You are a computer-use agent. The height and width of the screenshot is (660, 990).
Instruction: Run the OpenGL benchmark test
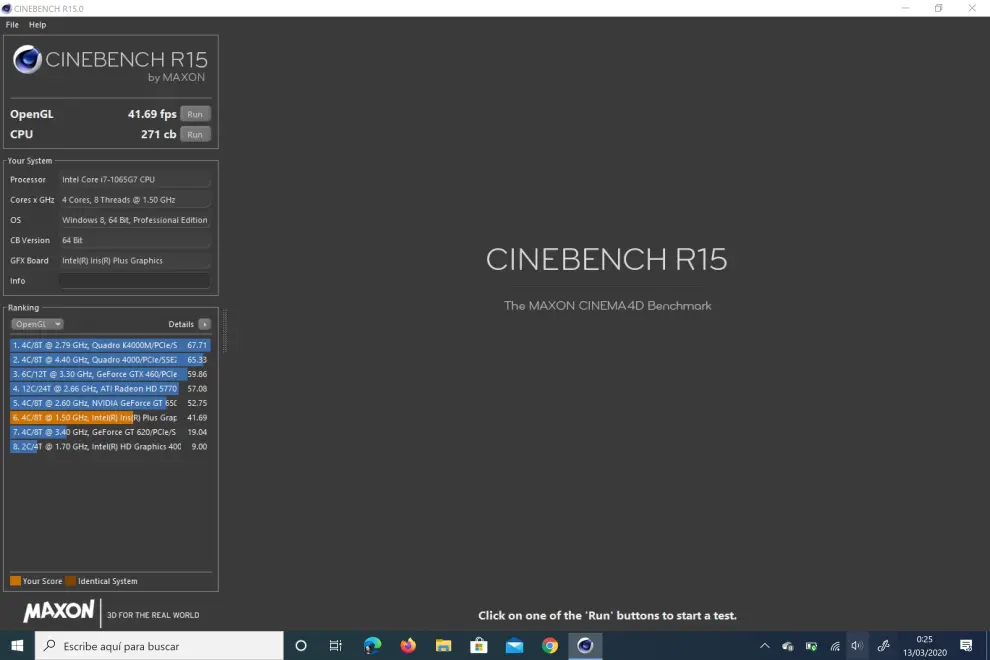tap(195, 114)
